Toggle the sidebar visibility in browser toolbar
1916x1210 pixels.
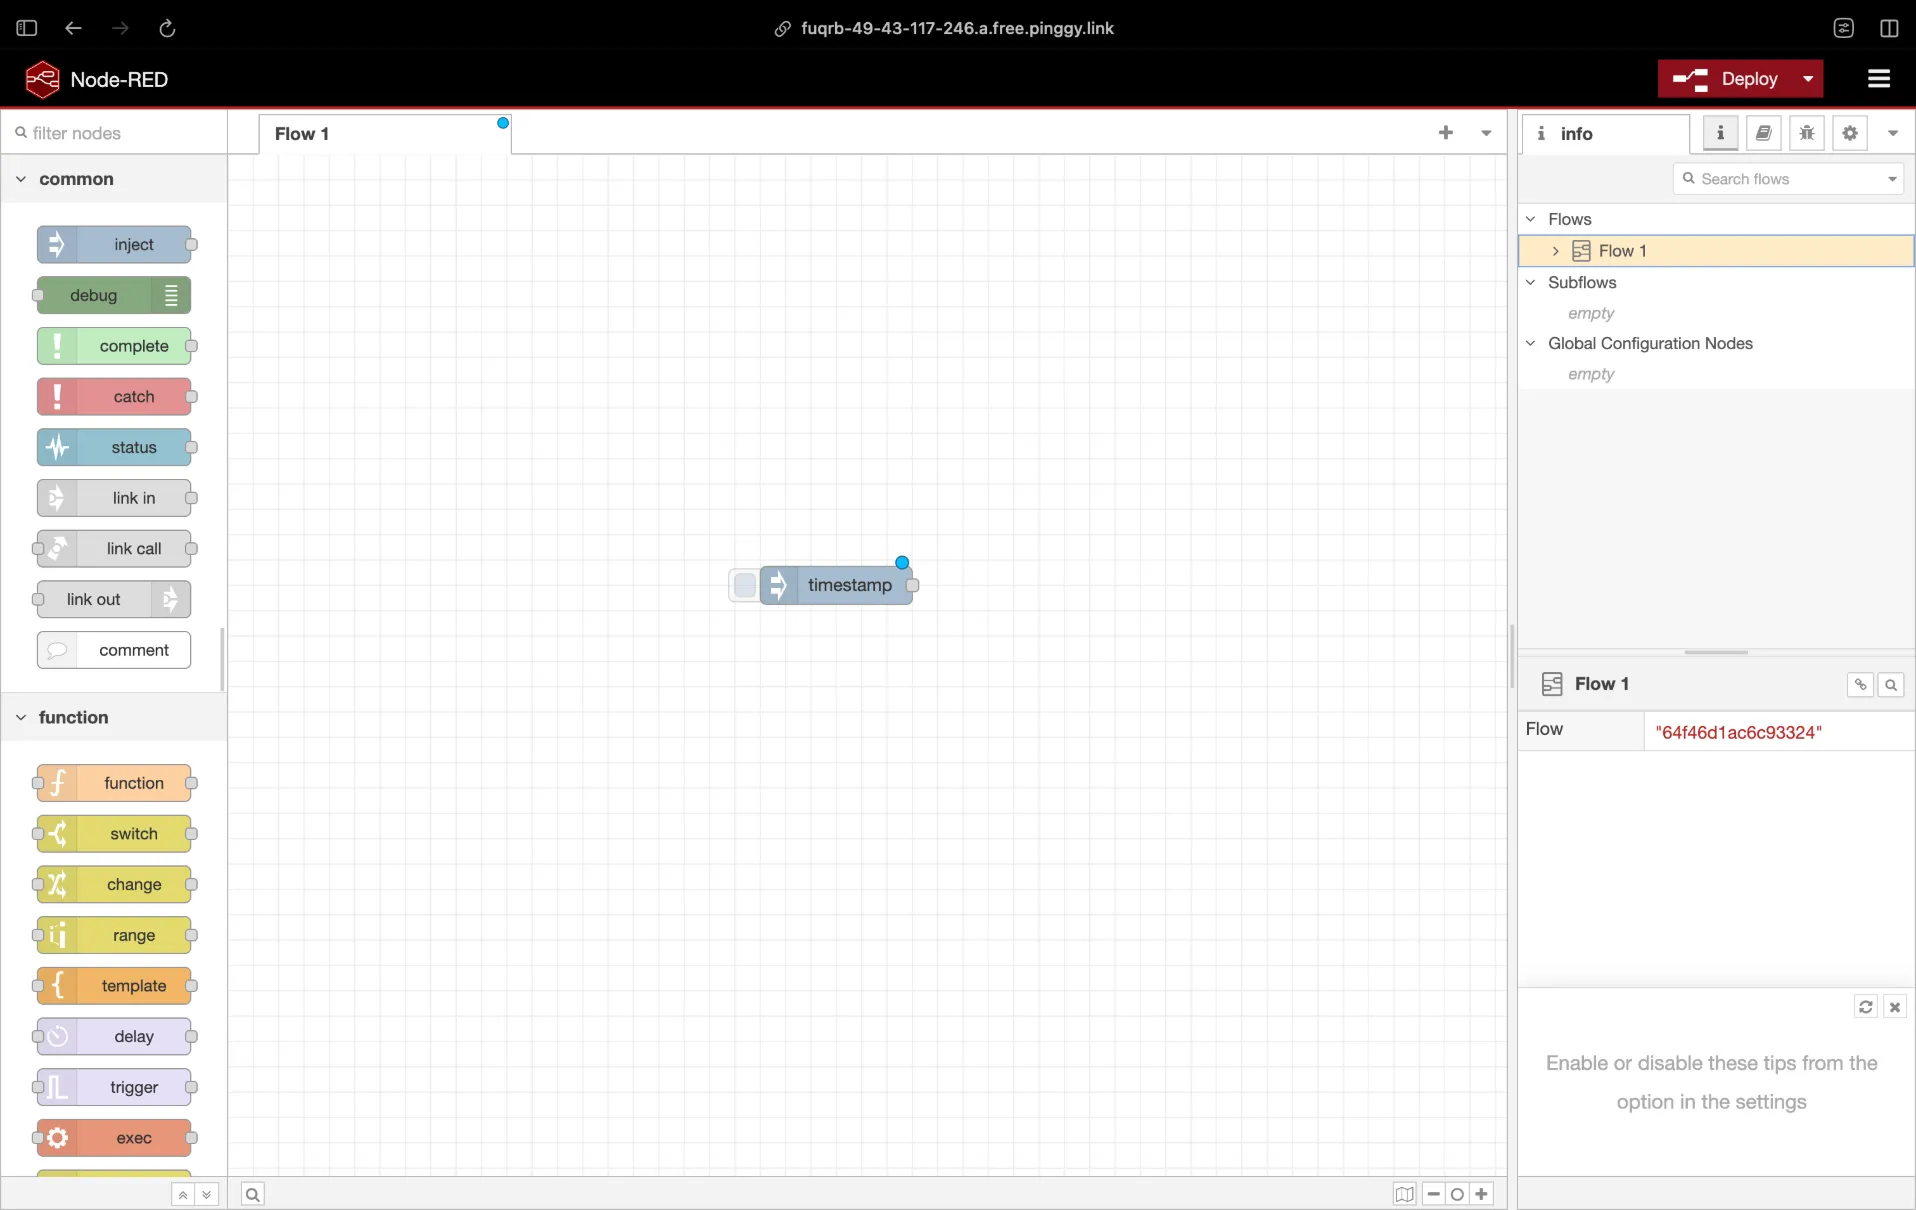point(25,28)
